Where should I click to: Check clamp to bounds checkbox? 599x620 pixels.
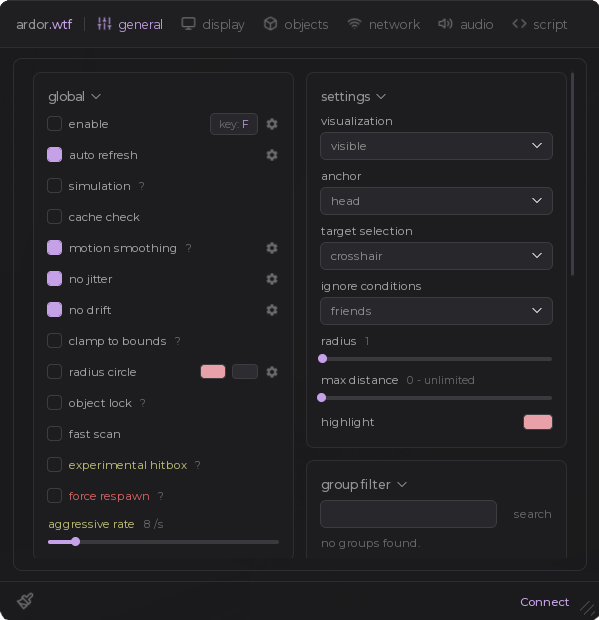(55, 340)
